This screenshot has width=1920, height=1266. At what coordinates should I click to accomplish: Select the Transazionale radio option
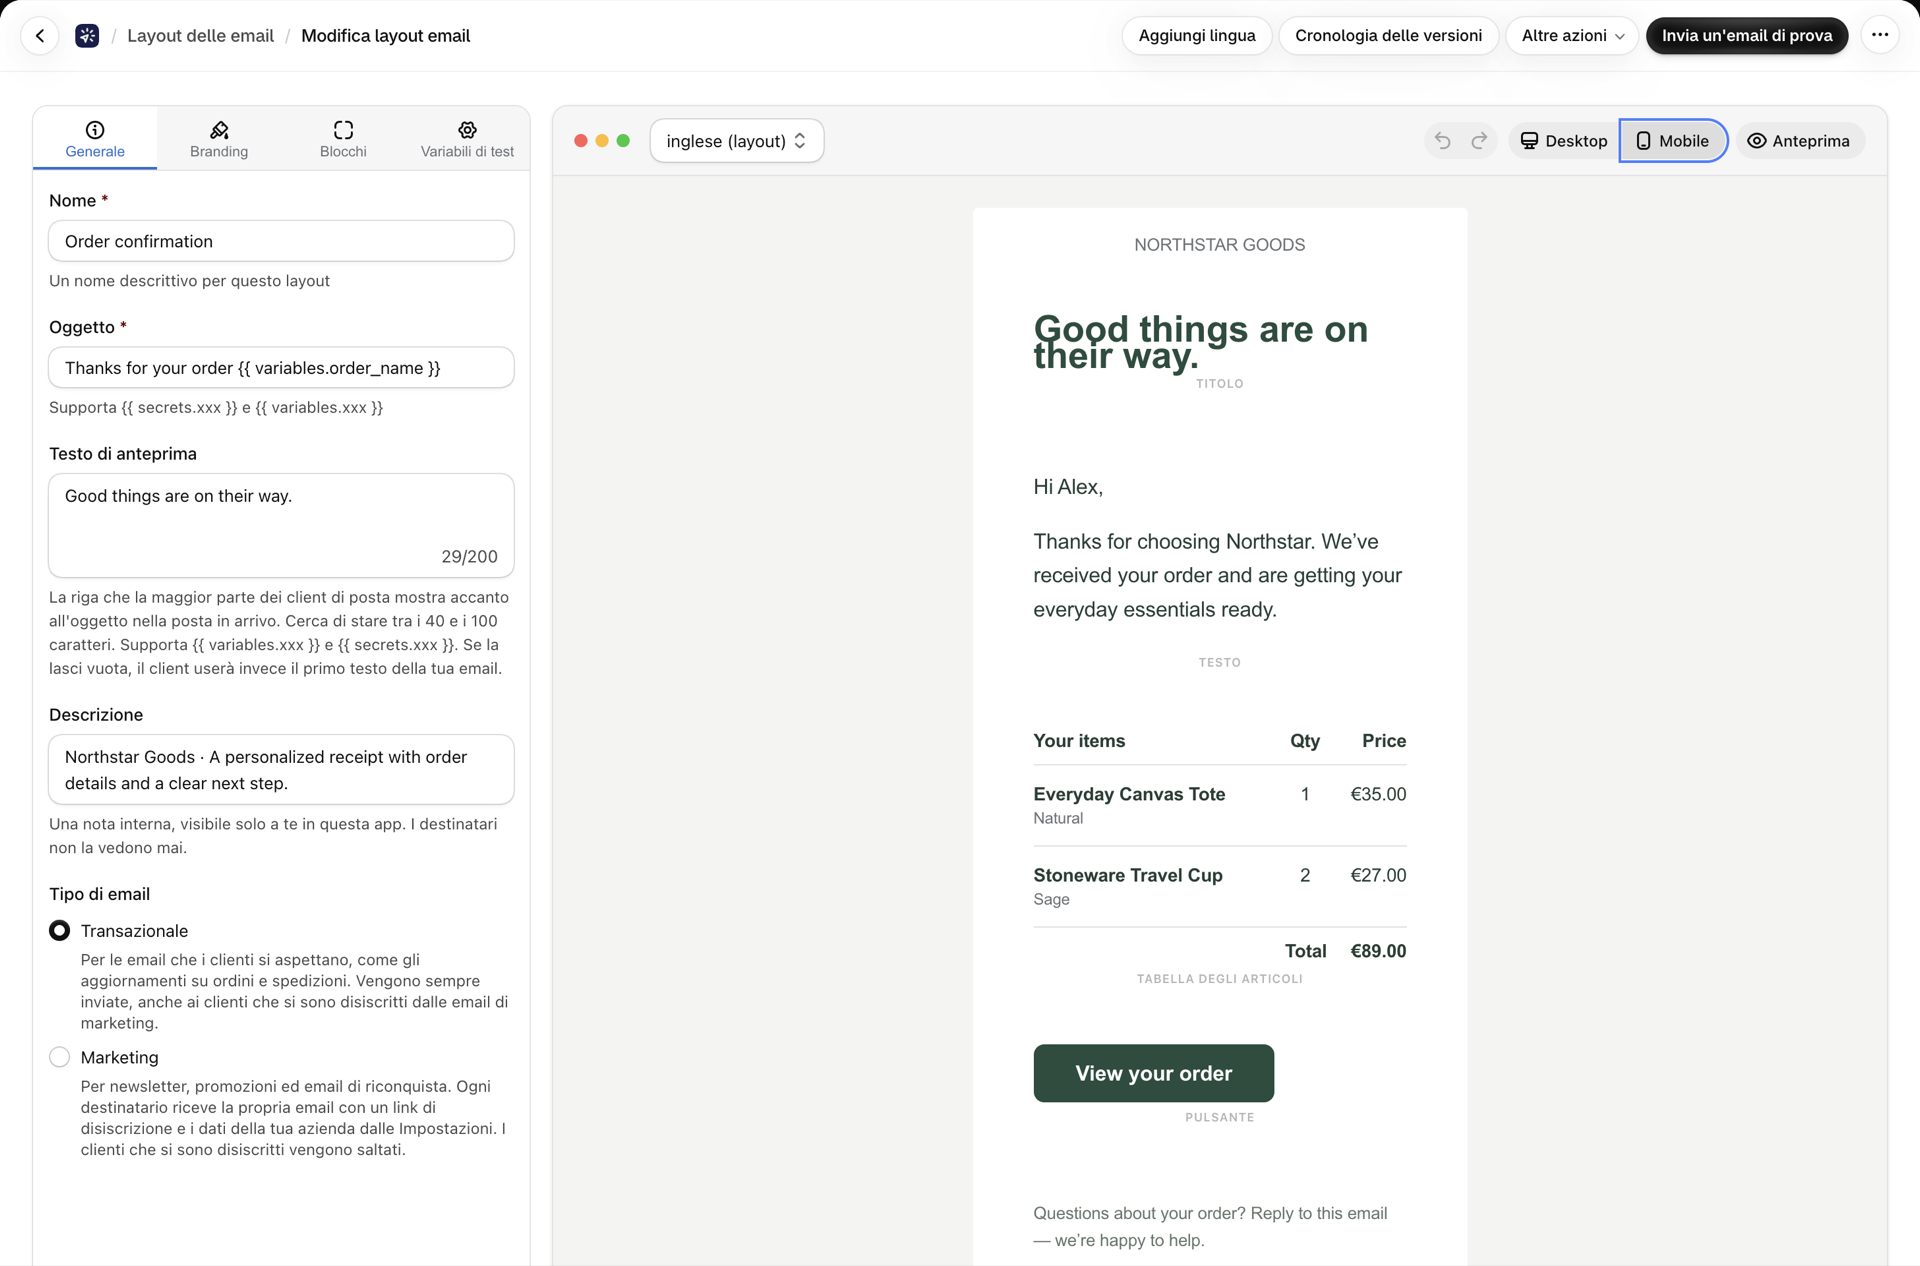(x=60, y=931)
